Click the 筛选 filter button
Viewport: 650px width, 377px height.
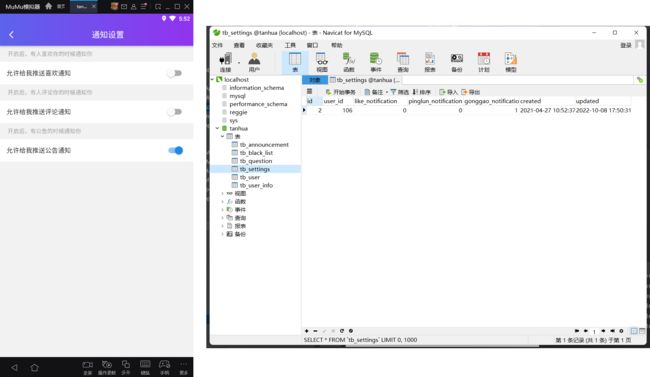coord(400,92)
